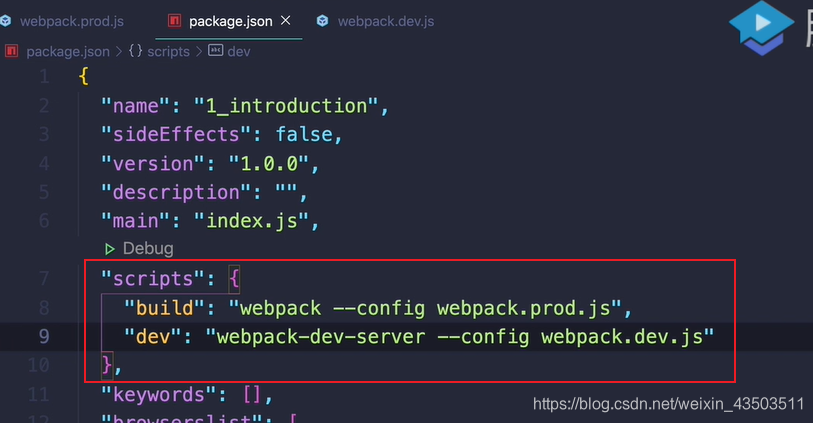Click npm file icon in breadcrumb
813x423 pixels.
coord(11,51)
